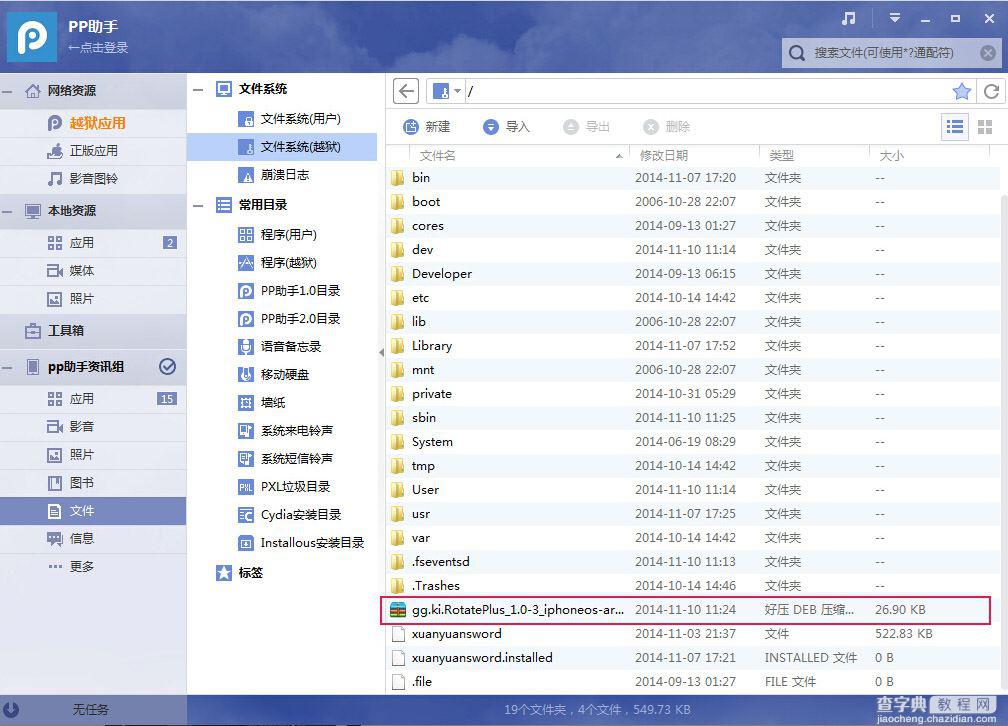
Task: Open the 语音备忘录 voice memos directory
Action: click(282, 347)
